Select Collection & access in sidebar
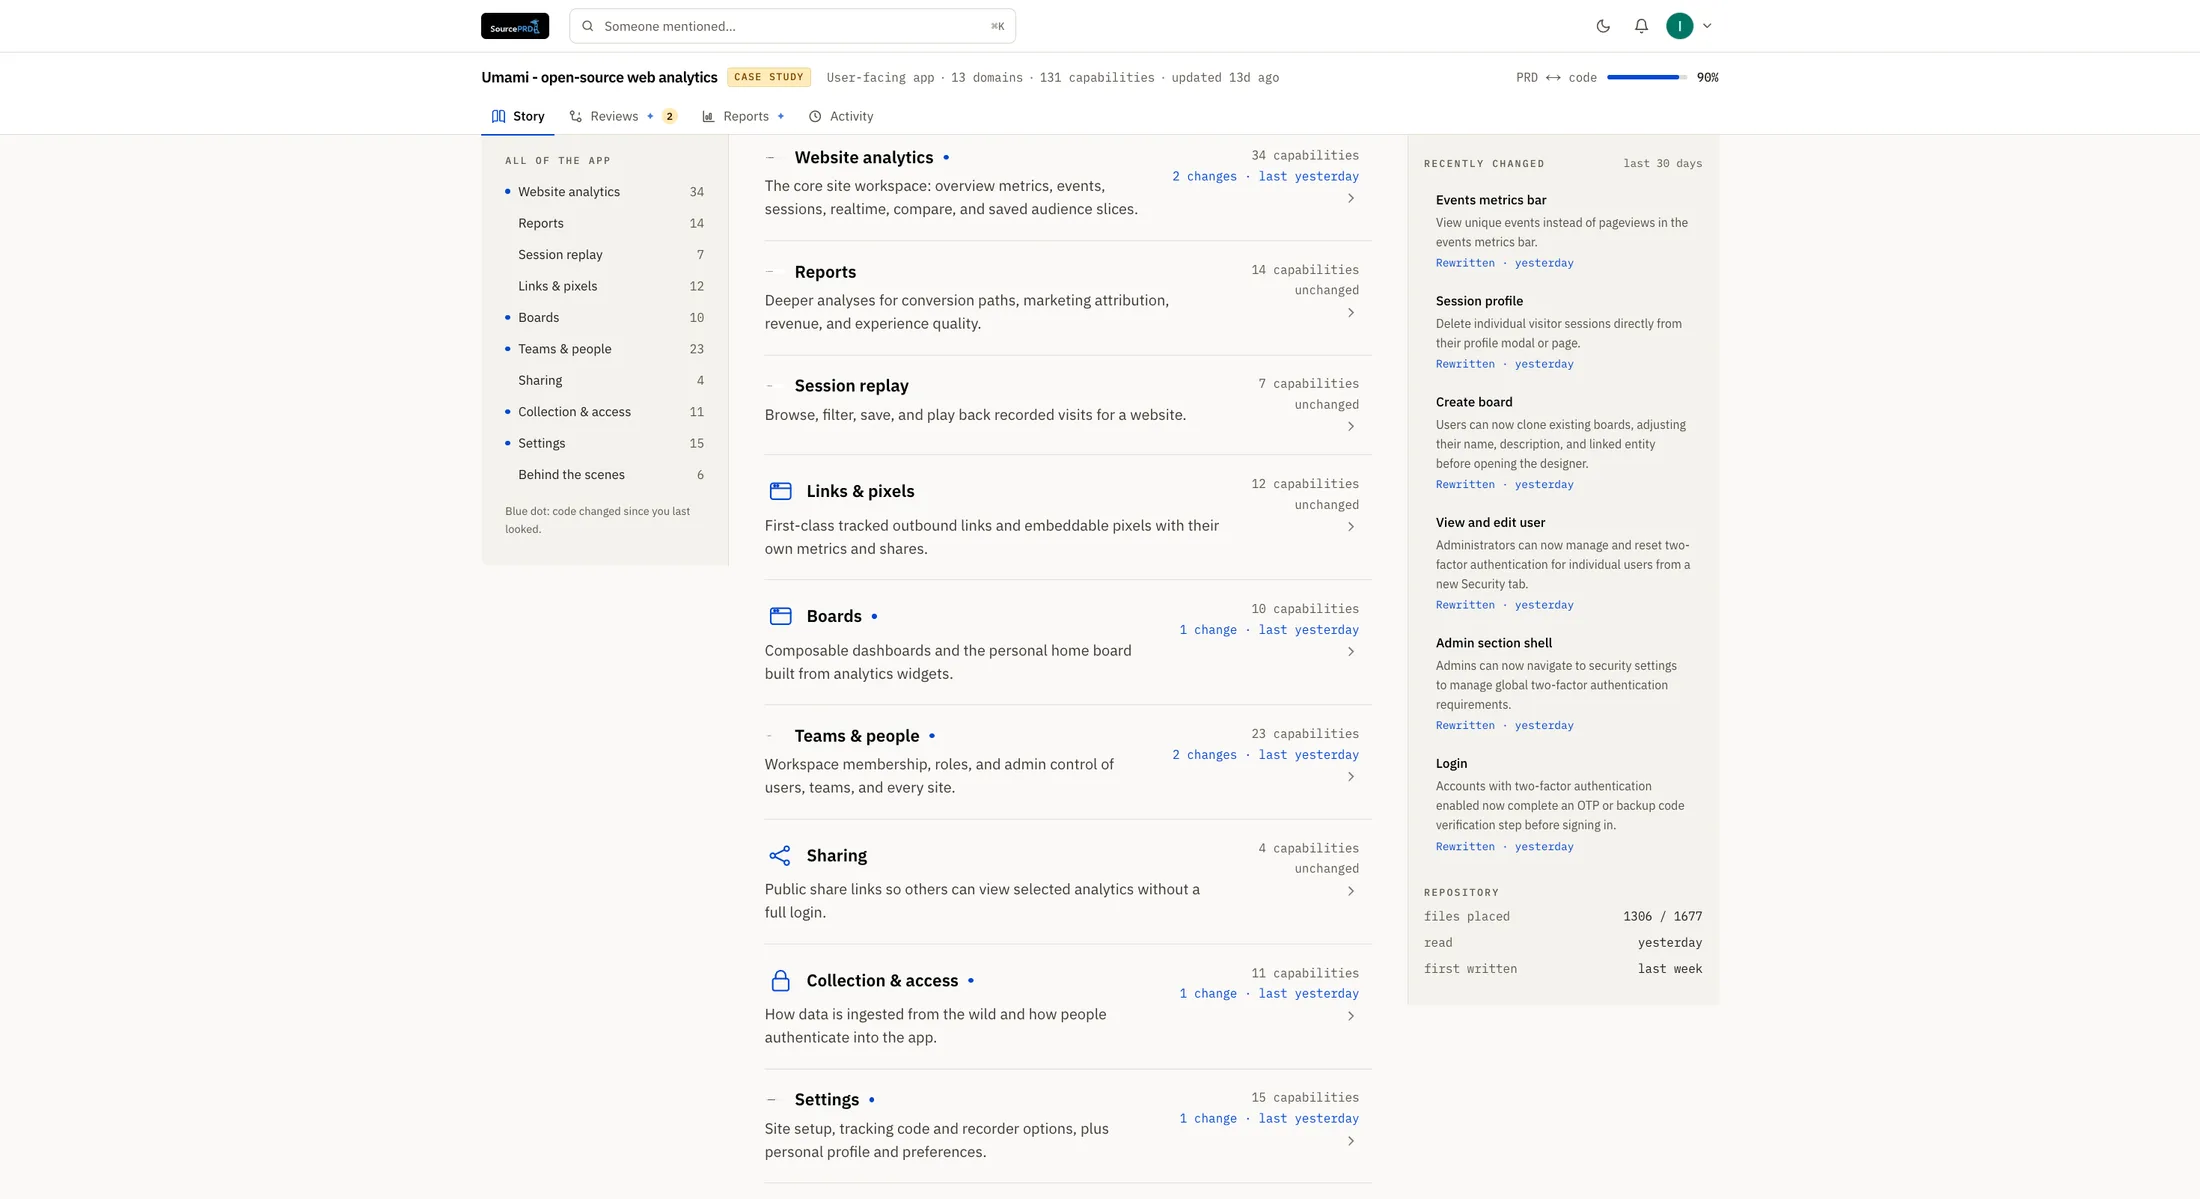This screenshot has width=2200, height=1199. click(605, 412)
